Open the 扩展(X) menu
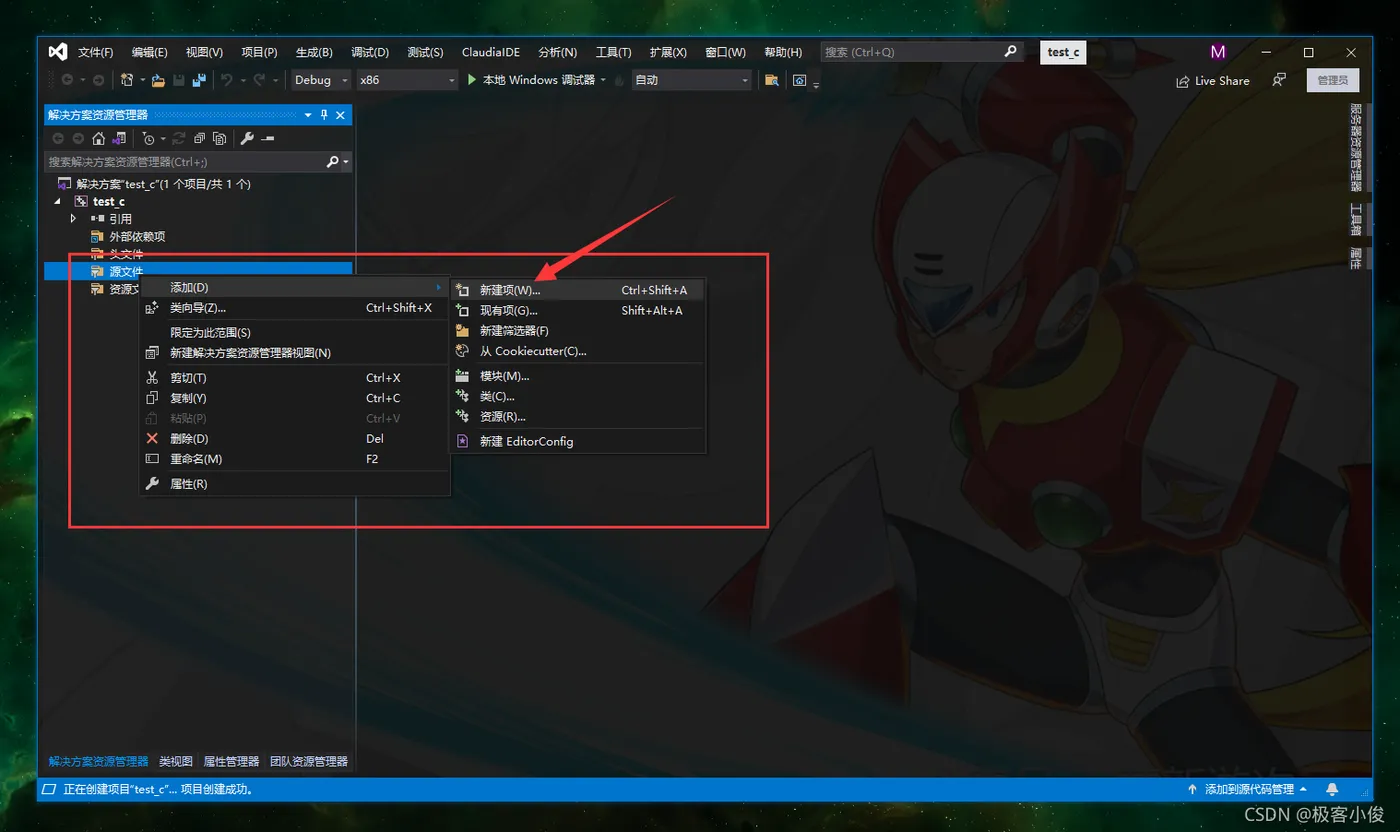1400x832 pixels. click(x=668, y=52)
